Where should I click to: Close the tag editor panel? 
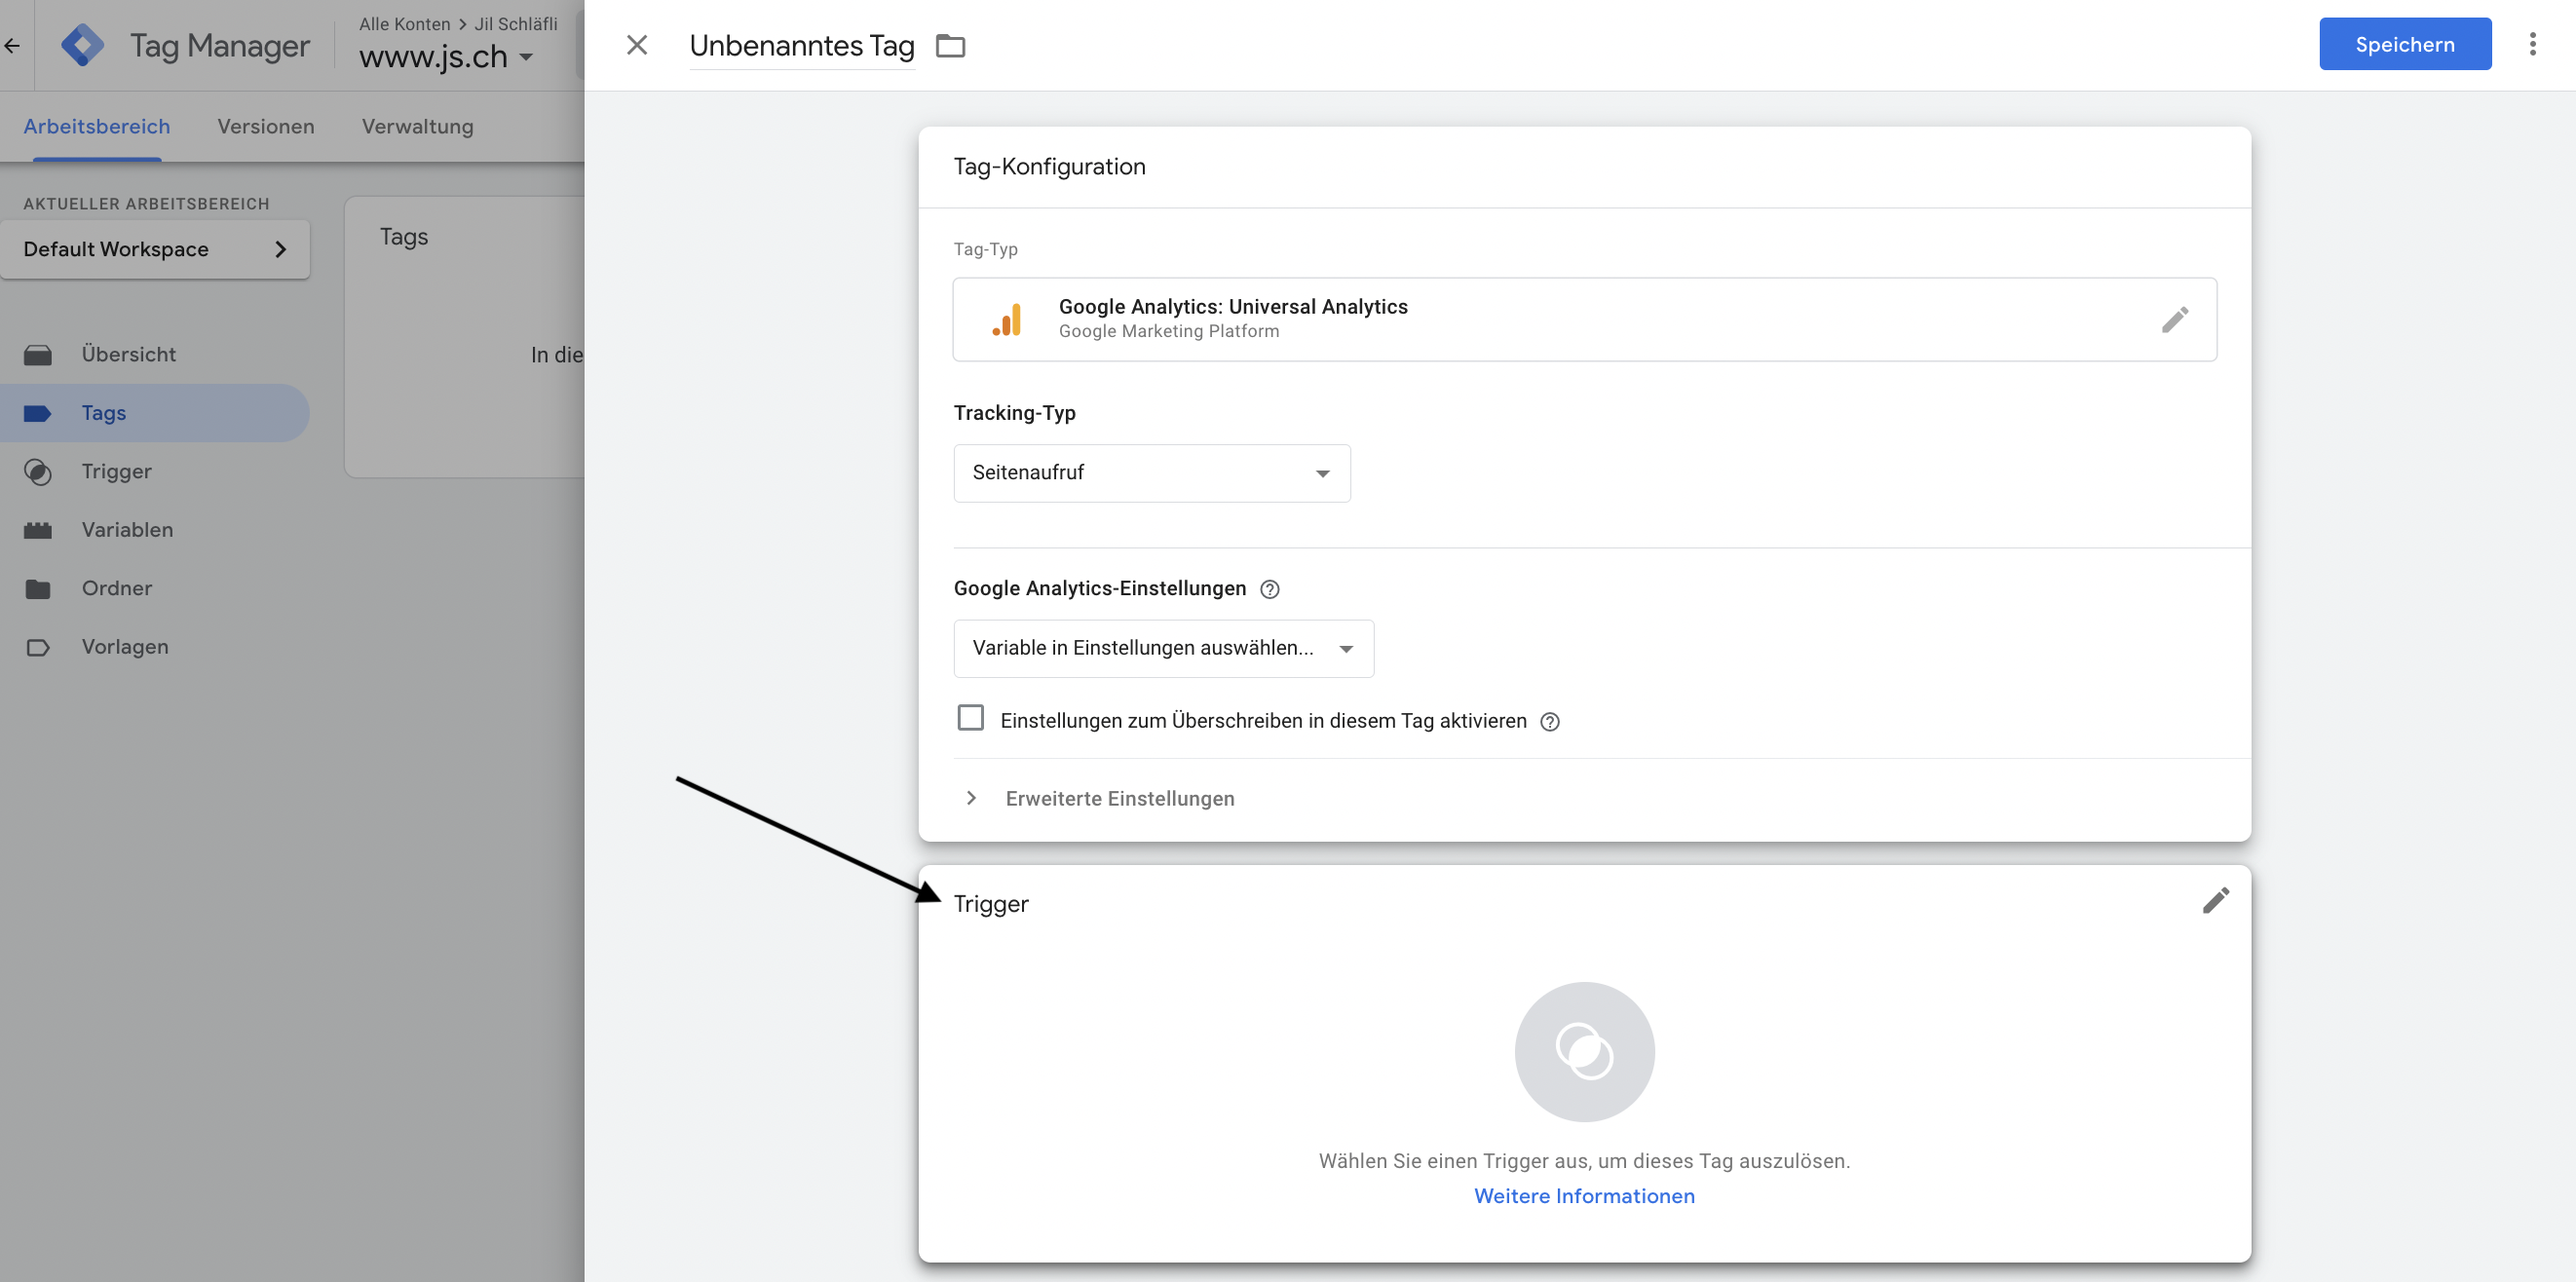(637, 45)
